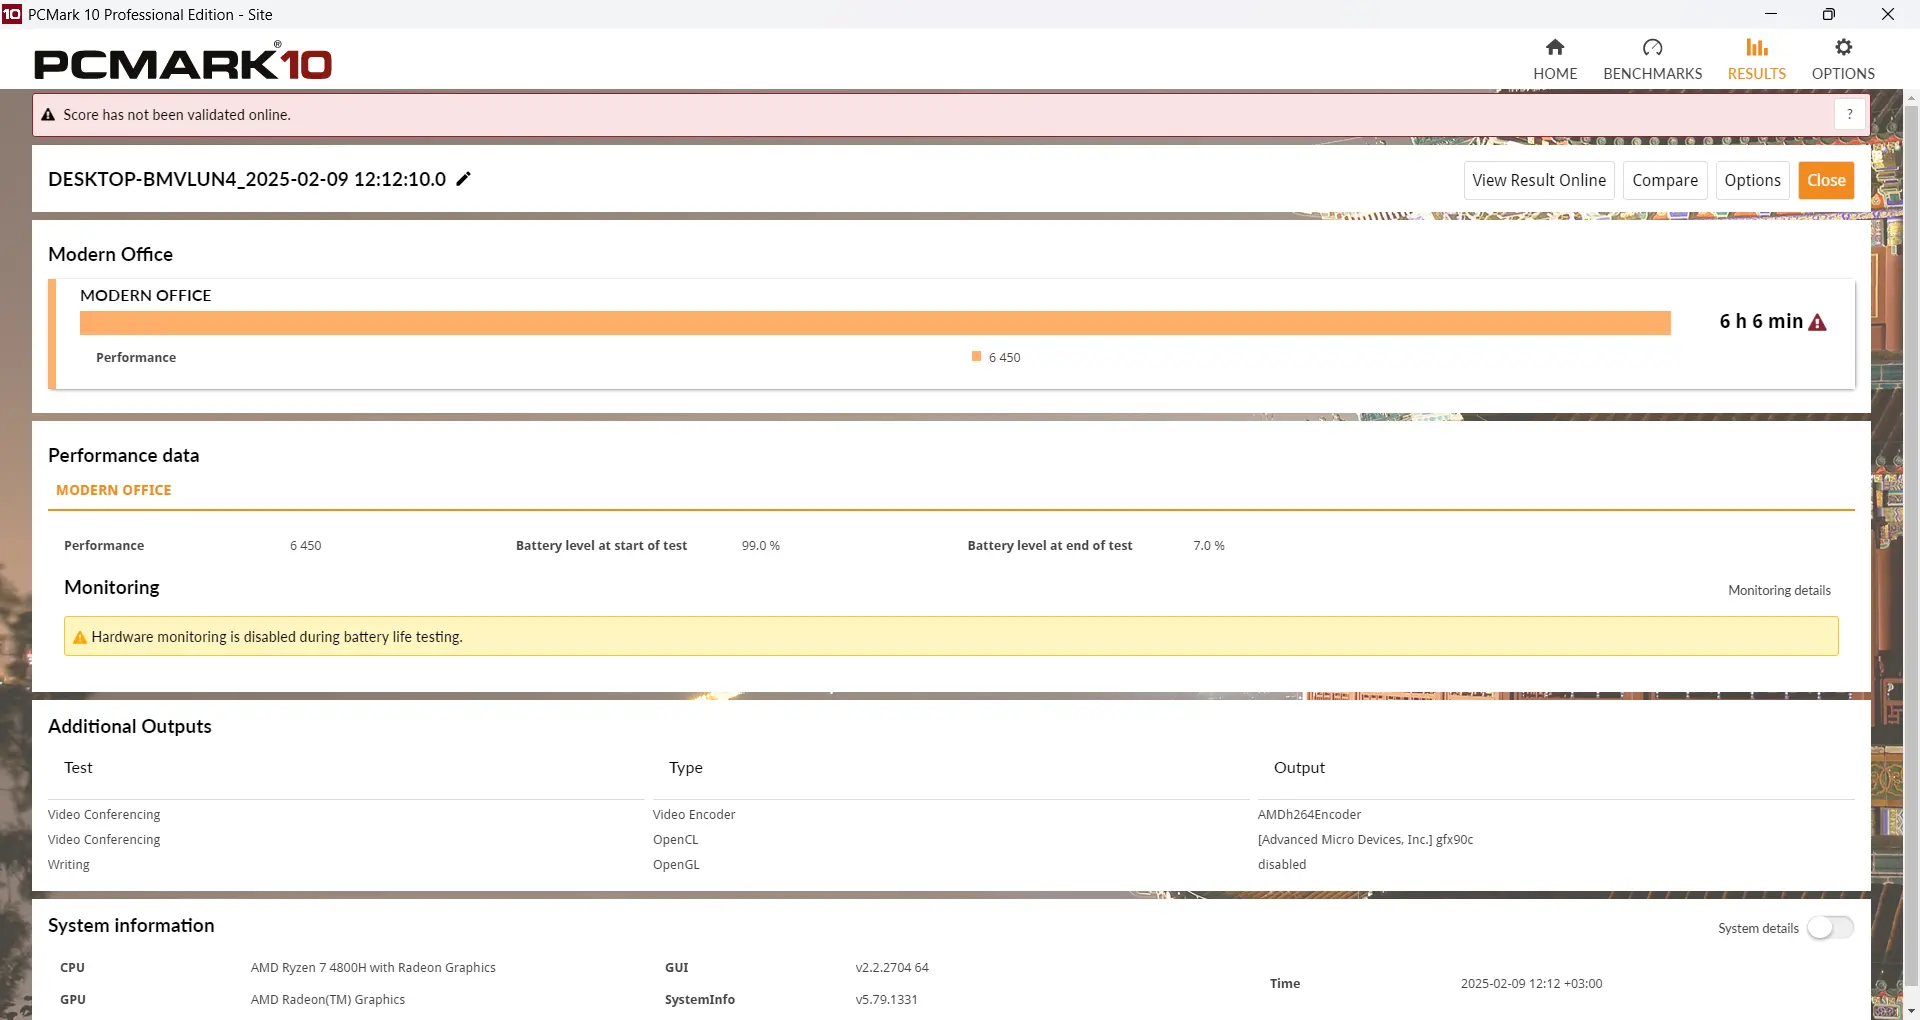Click the 'disabled' OpenGL output entry
Screen dimensions: 1920x1020
[1282, 864]
